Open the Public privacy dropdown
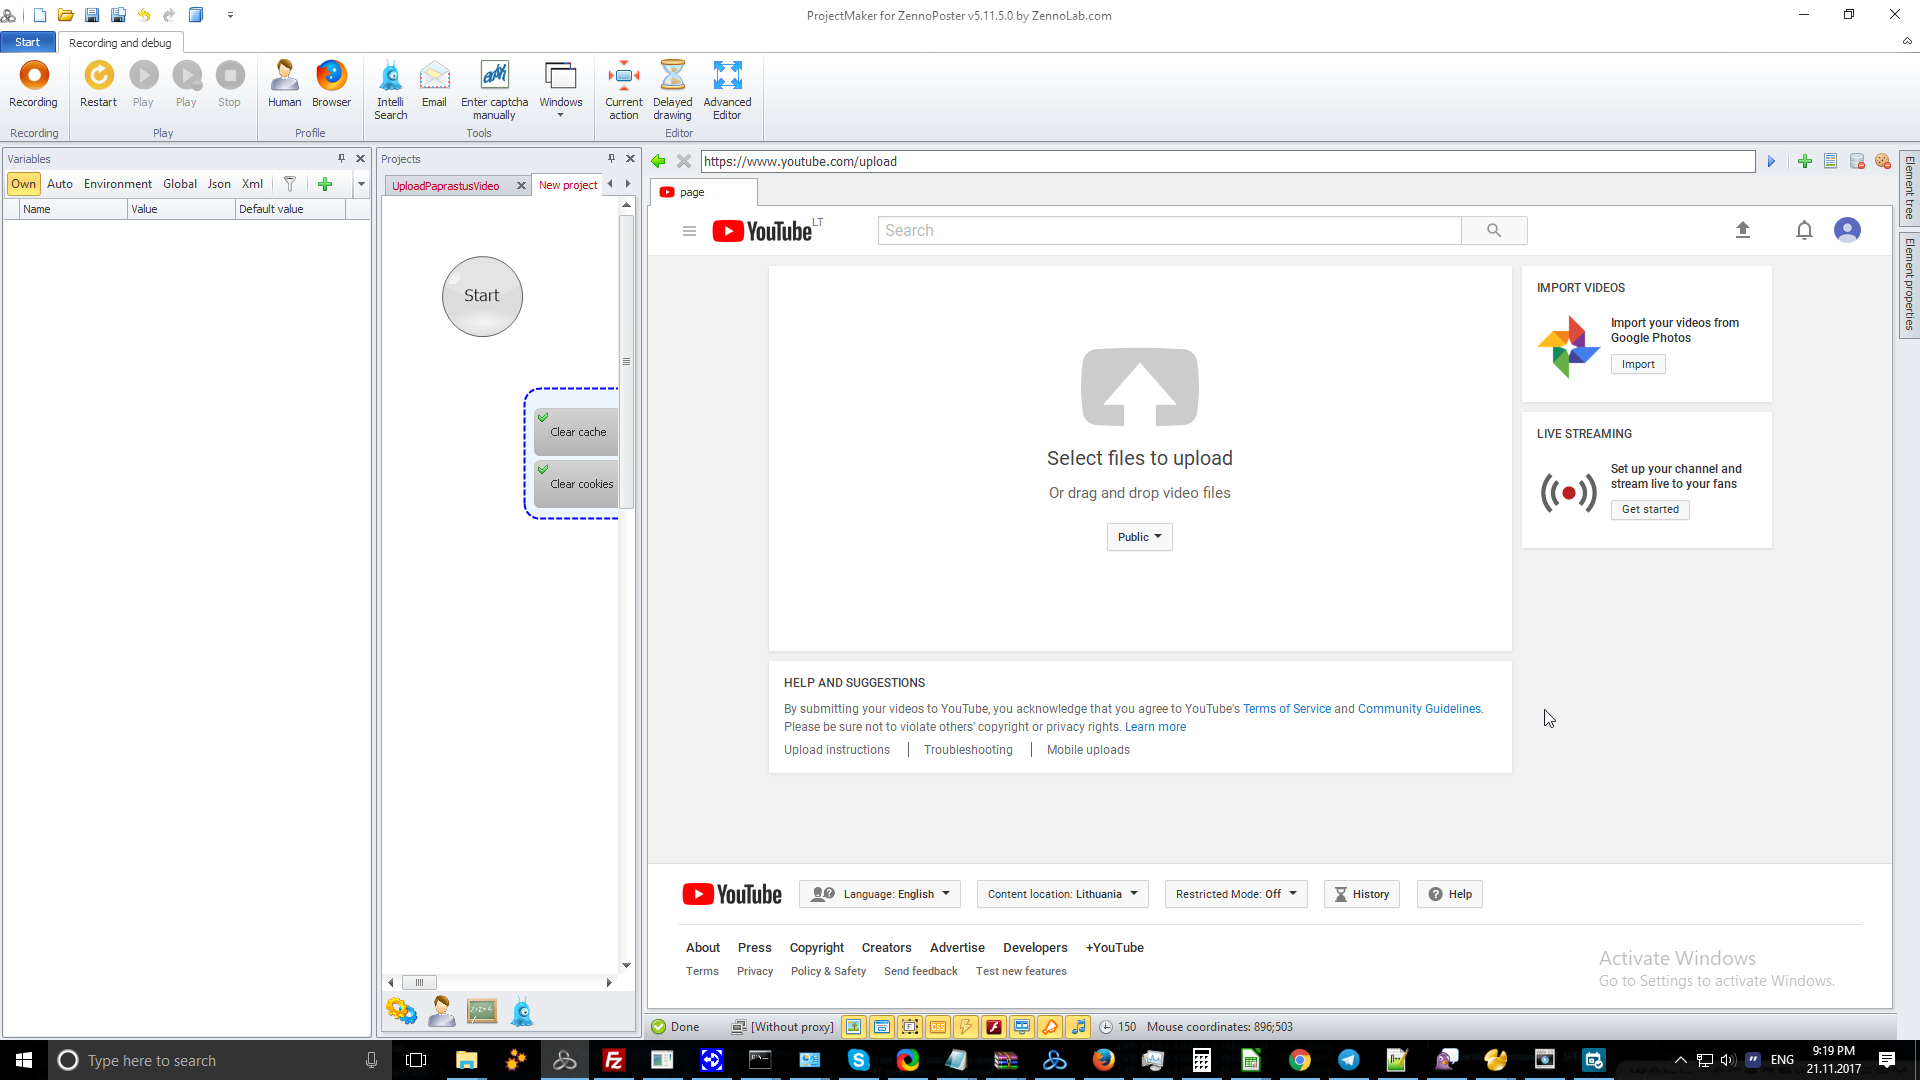The height and width of the screenshot is (1080, 1920). (1139, 537)
